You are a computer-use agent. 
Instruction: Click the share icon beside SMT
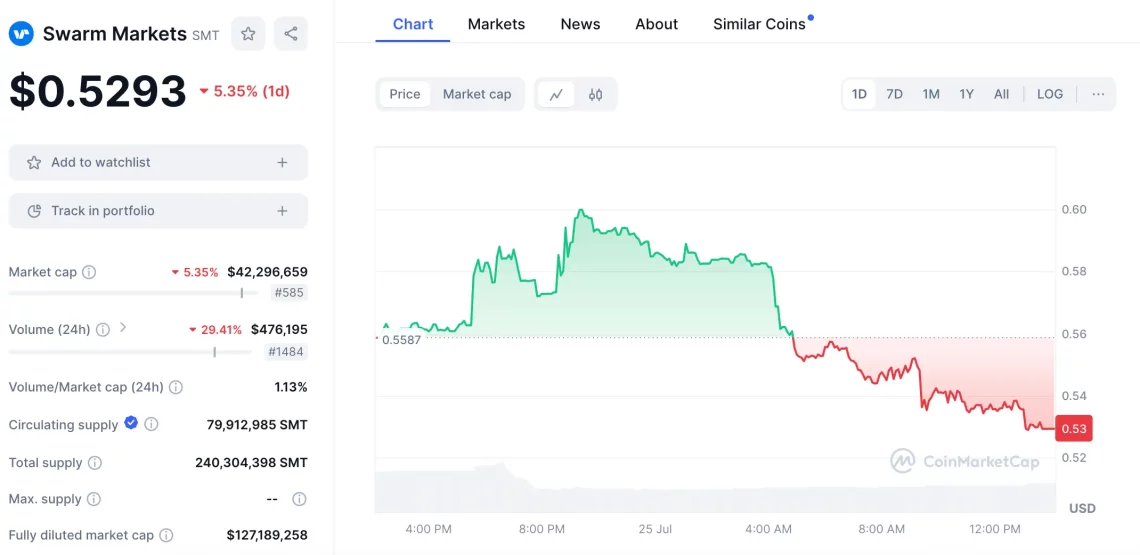[x=291, y=33]
